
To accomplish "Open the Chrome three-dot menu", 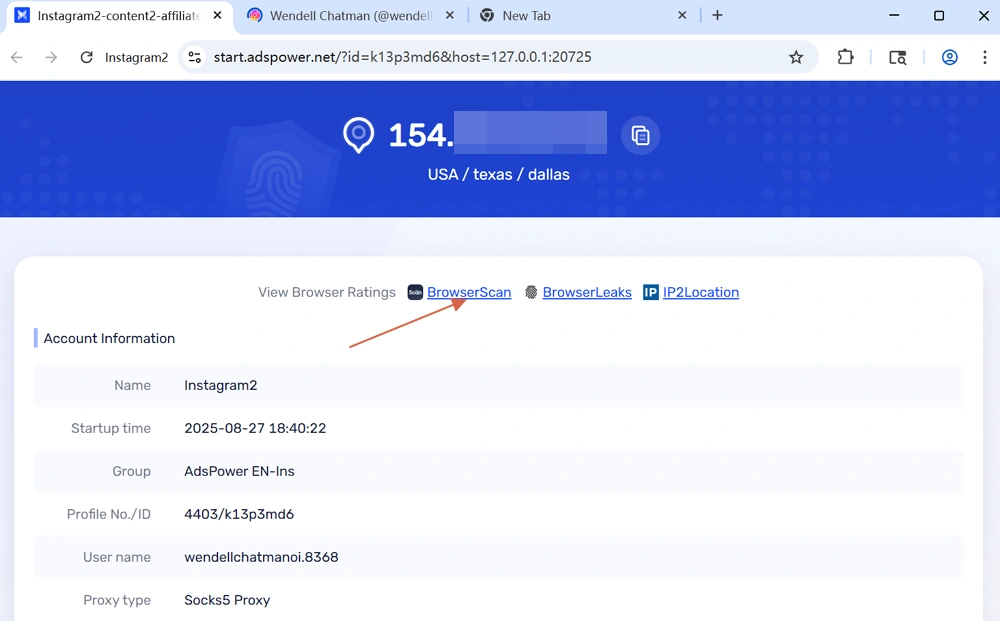I will tap(985, 57).
